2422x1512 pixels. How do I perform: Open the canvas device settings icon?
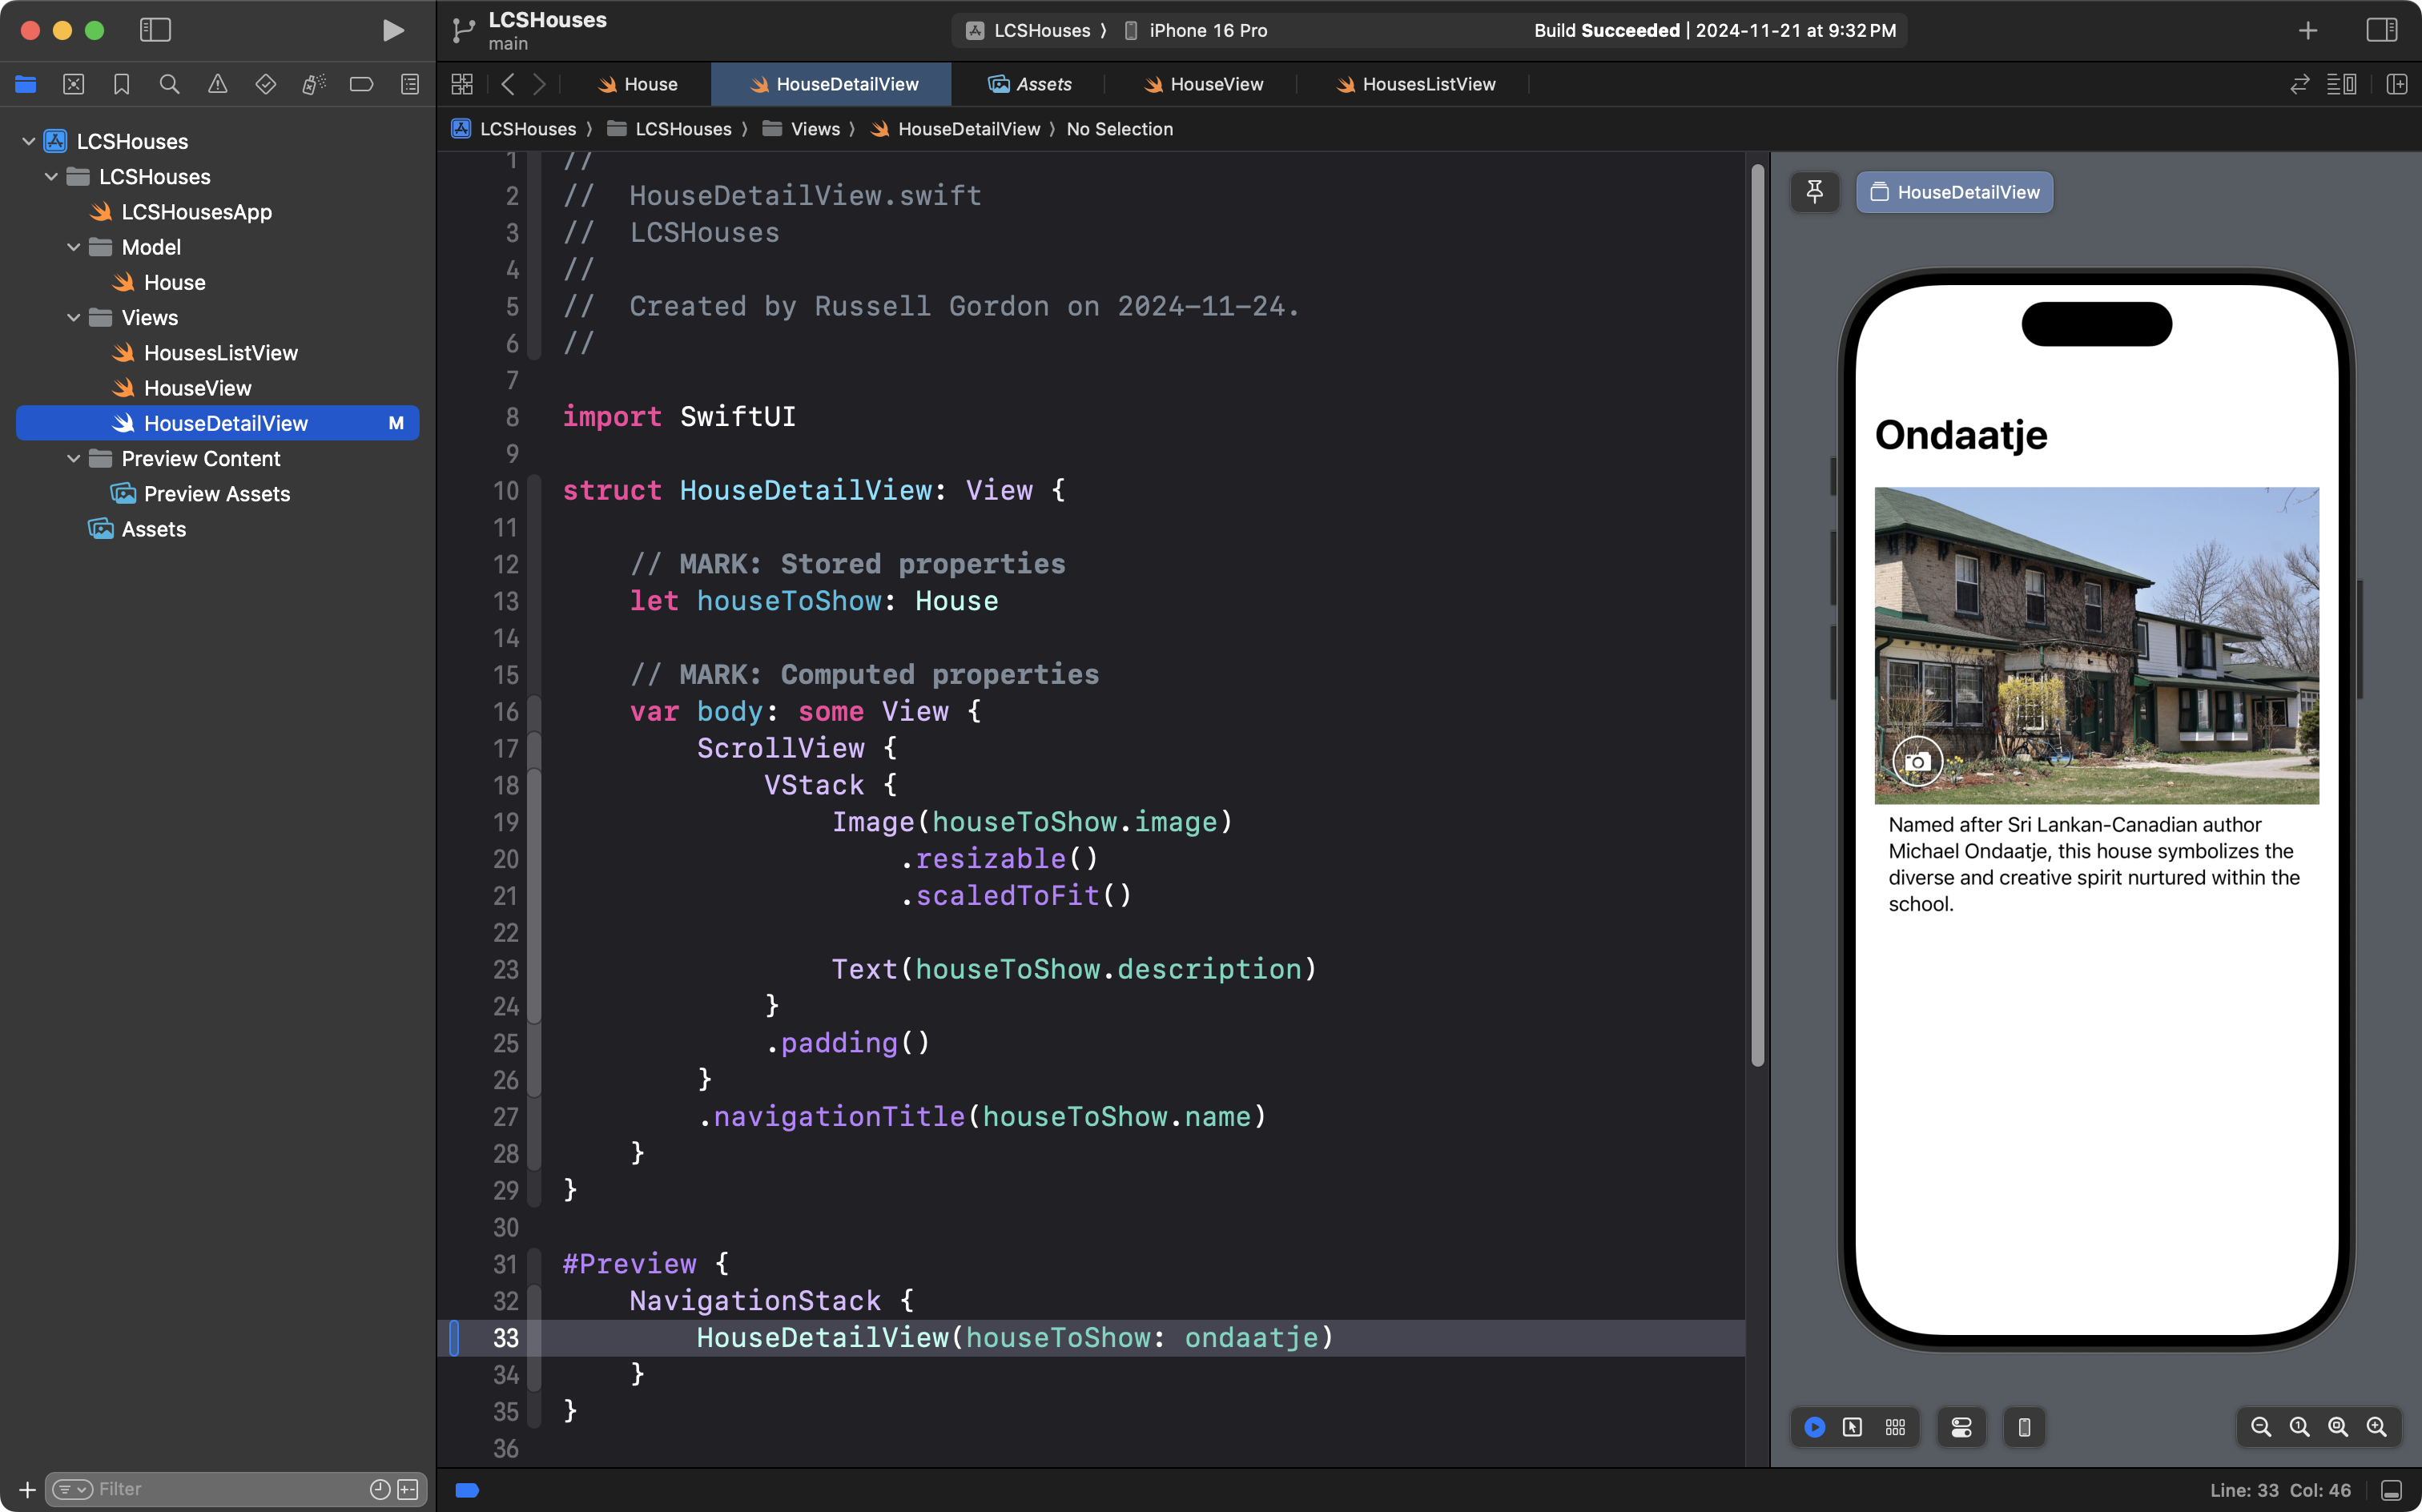tap(1961, 1427)
